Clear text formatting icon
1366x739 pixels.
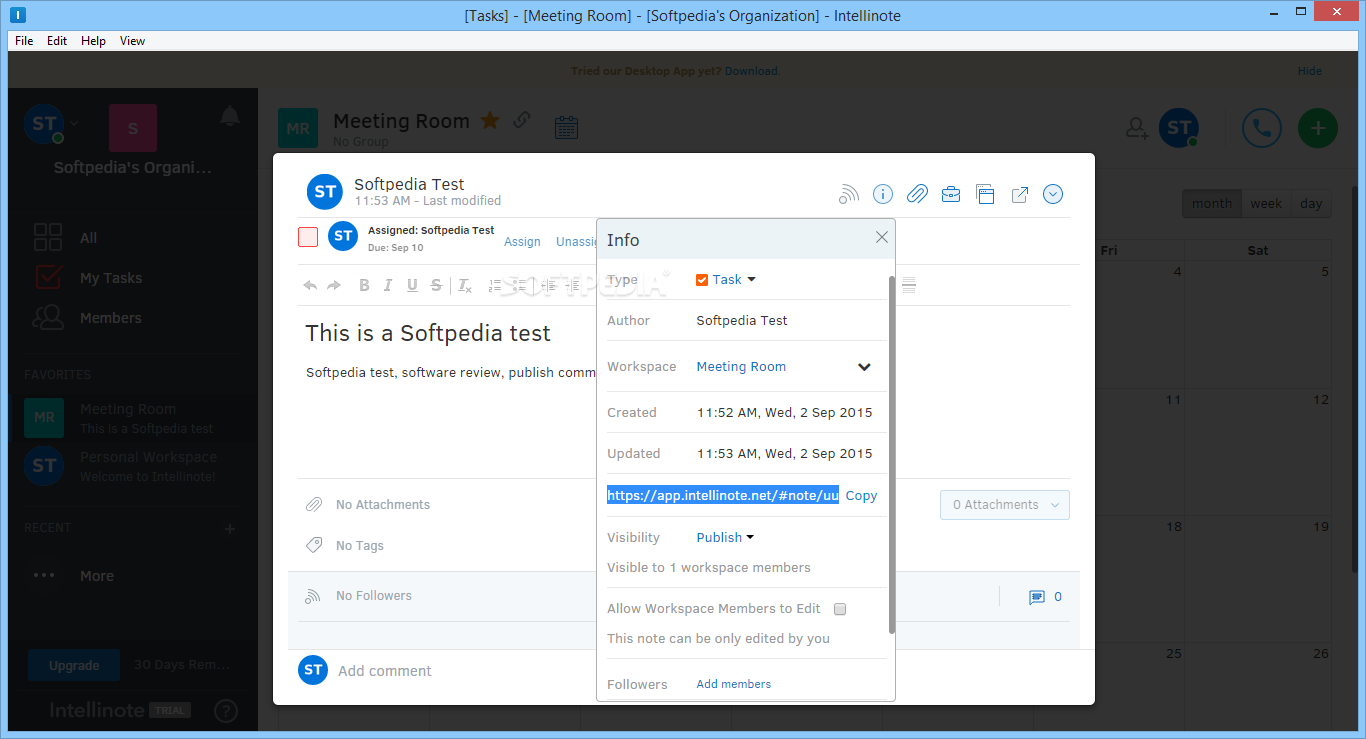click(x=465, y=286)
